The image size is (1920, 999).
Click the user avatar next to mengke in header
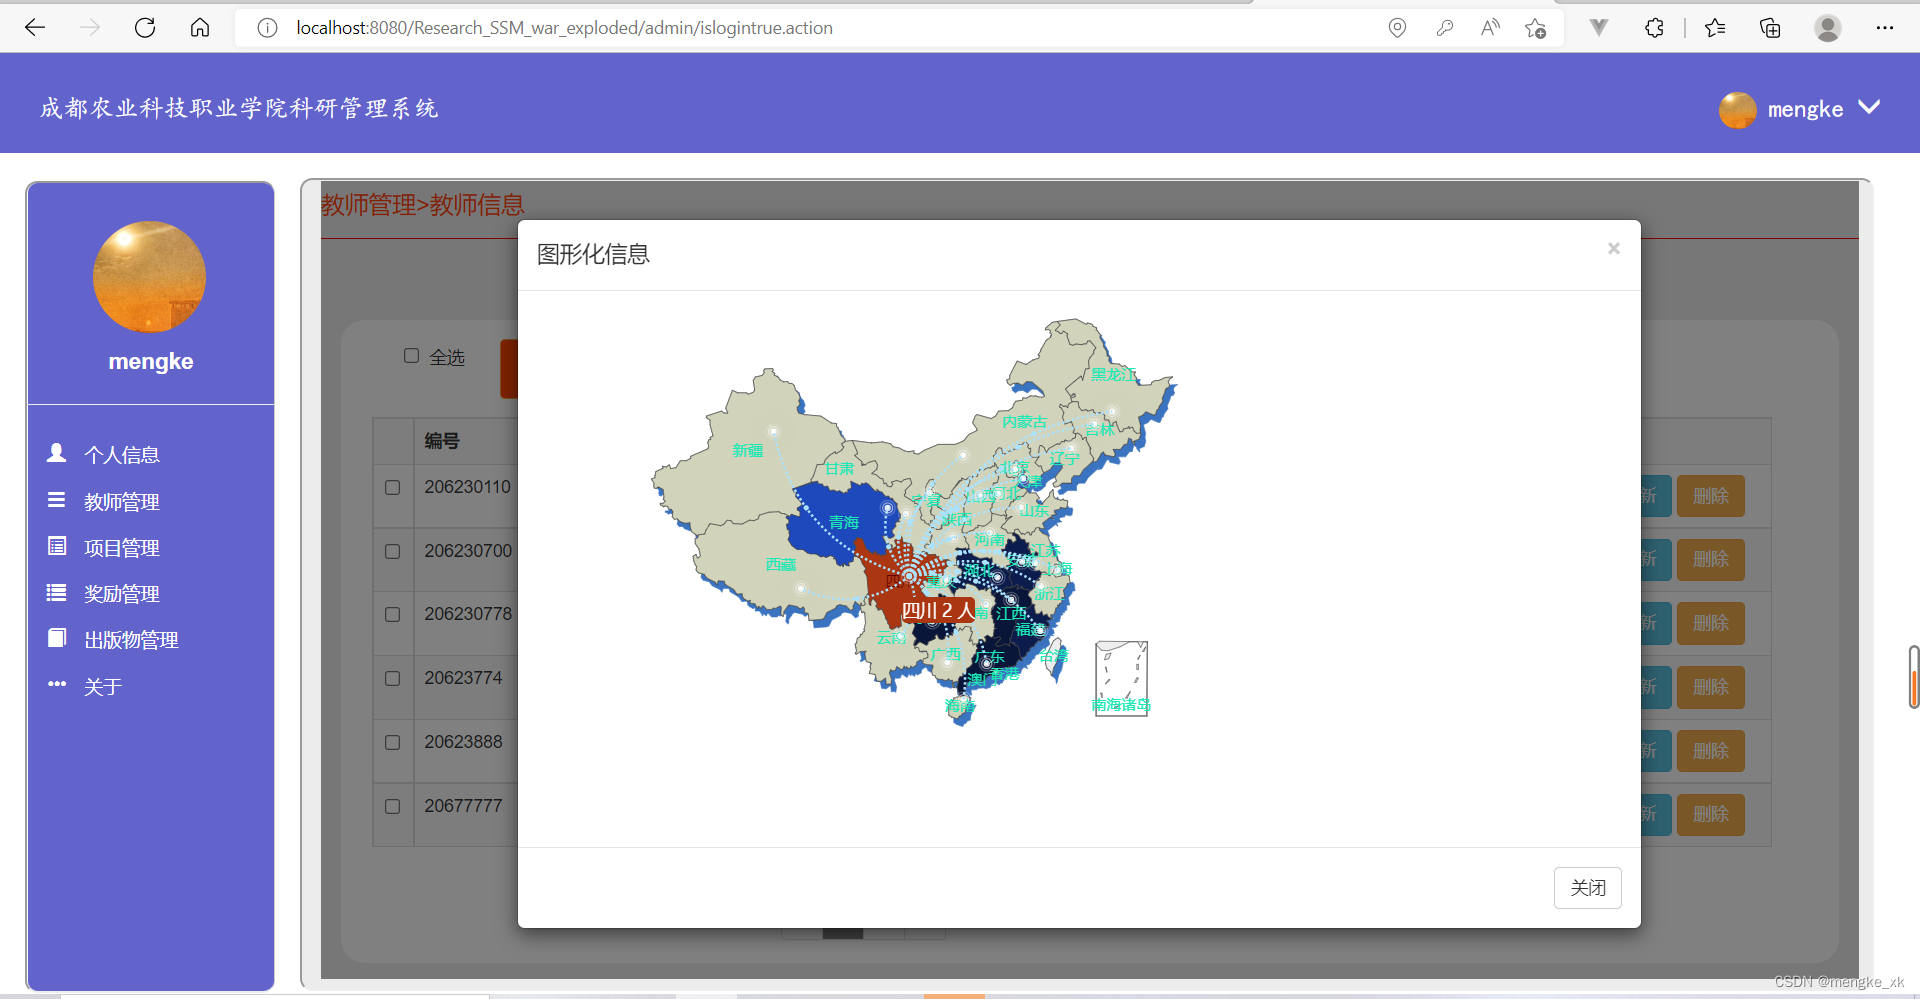1737,110
